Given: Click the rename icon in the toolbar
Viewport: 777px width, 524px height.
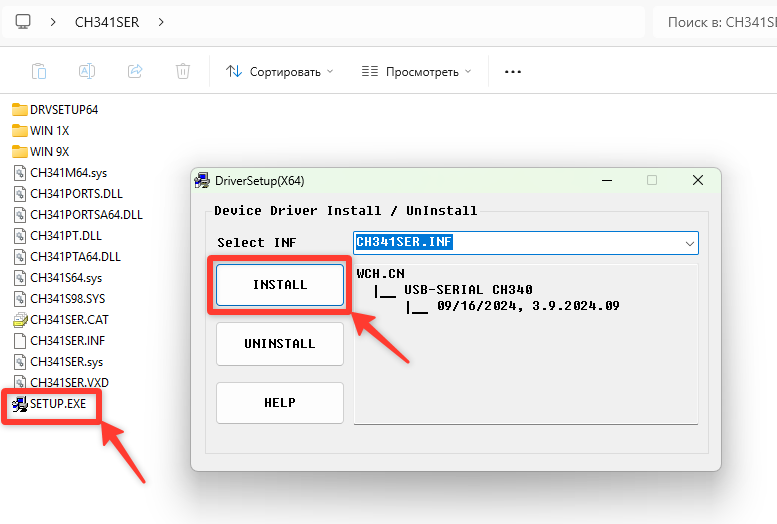Looking at the screenshot, I should (87, 71).
